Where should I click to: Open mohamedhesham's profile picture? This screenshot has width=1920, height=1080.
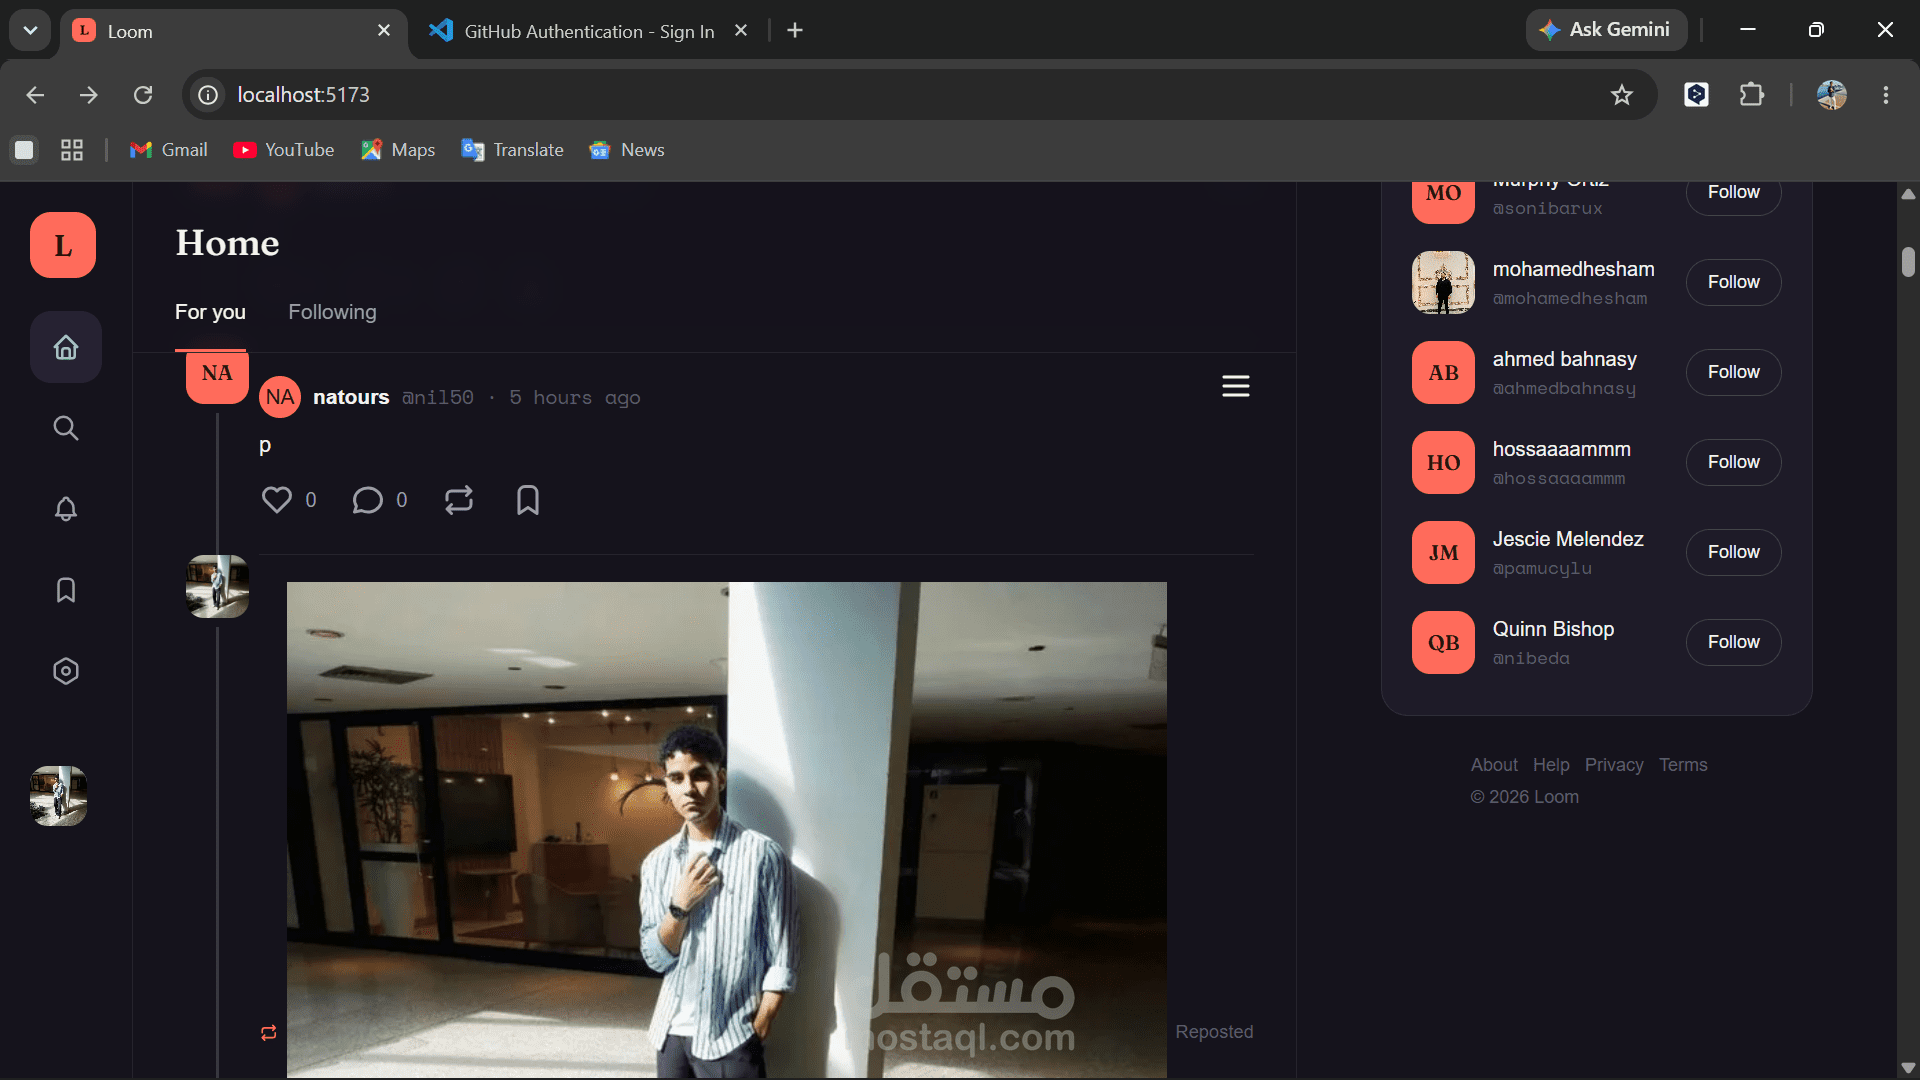pyautogui.click(x=1443, y=282)
